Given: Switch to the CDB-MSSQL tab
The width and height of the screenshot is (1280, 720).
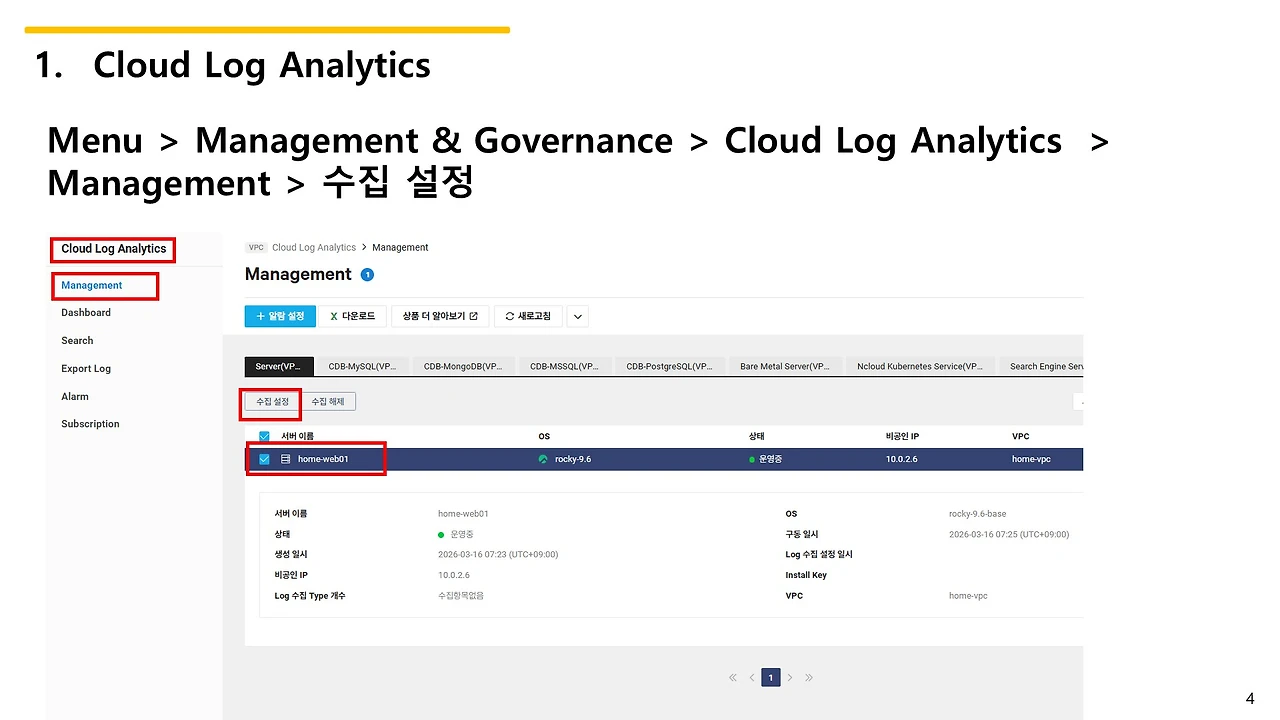Looking at the screenshot, I should pos(565,367).
